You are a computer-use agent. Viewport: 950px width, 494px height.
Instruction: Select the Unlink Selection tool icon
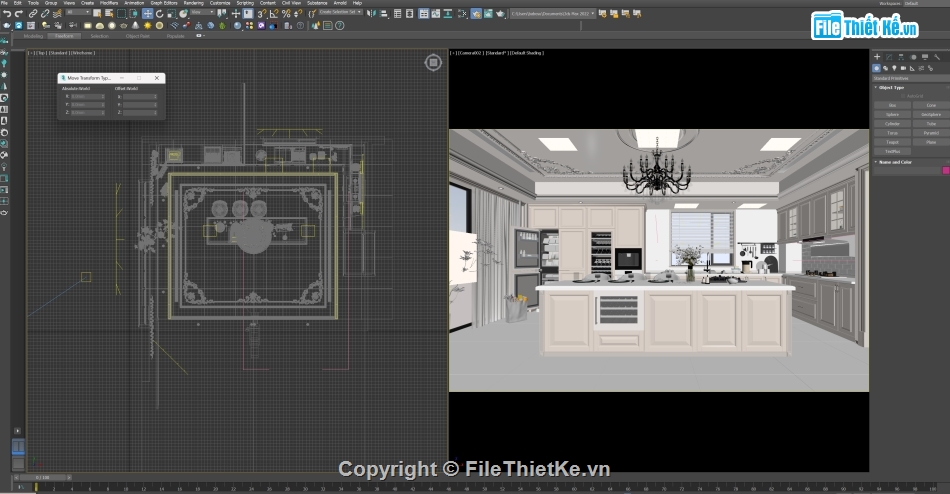[x=45, y=13]
